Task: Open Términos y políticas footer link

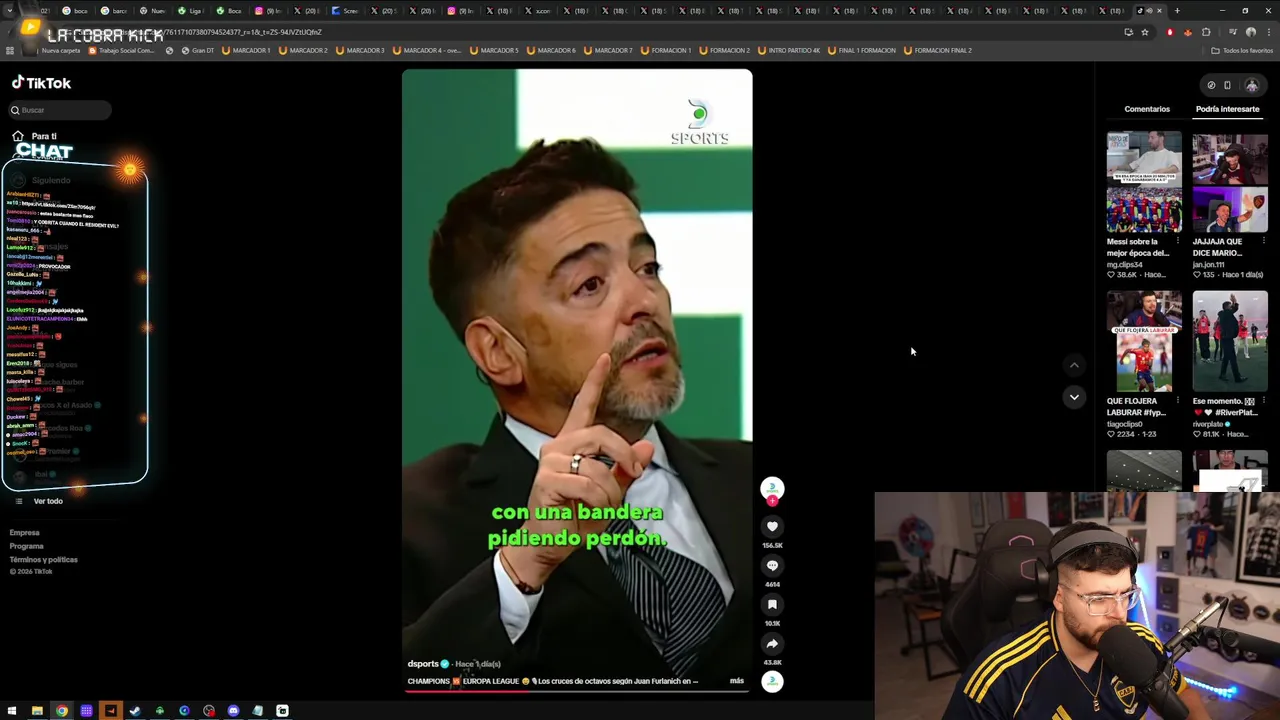Action: coord(43,559)
